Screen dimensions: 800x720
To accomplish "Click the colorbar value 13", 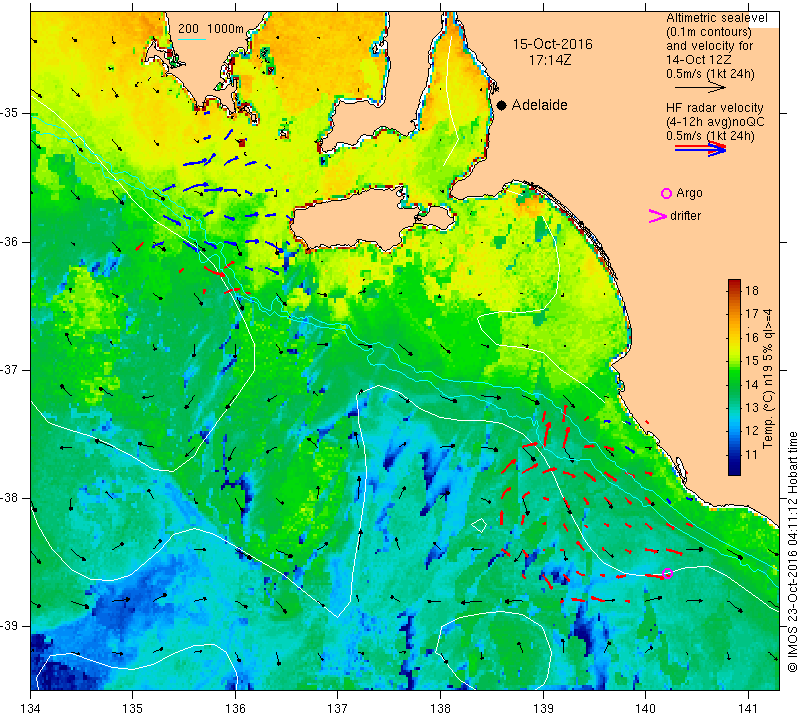I will point(752,408).
